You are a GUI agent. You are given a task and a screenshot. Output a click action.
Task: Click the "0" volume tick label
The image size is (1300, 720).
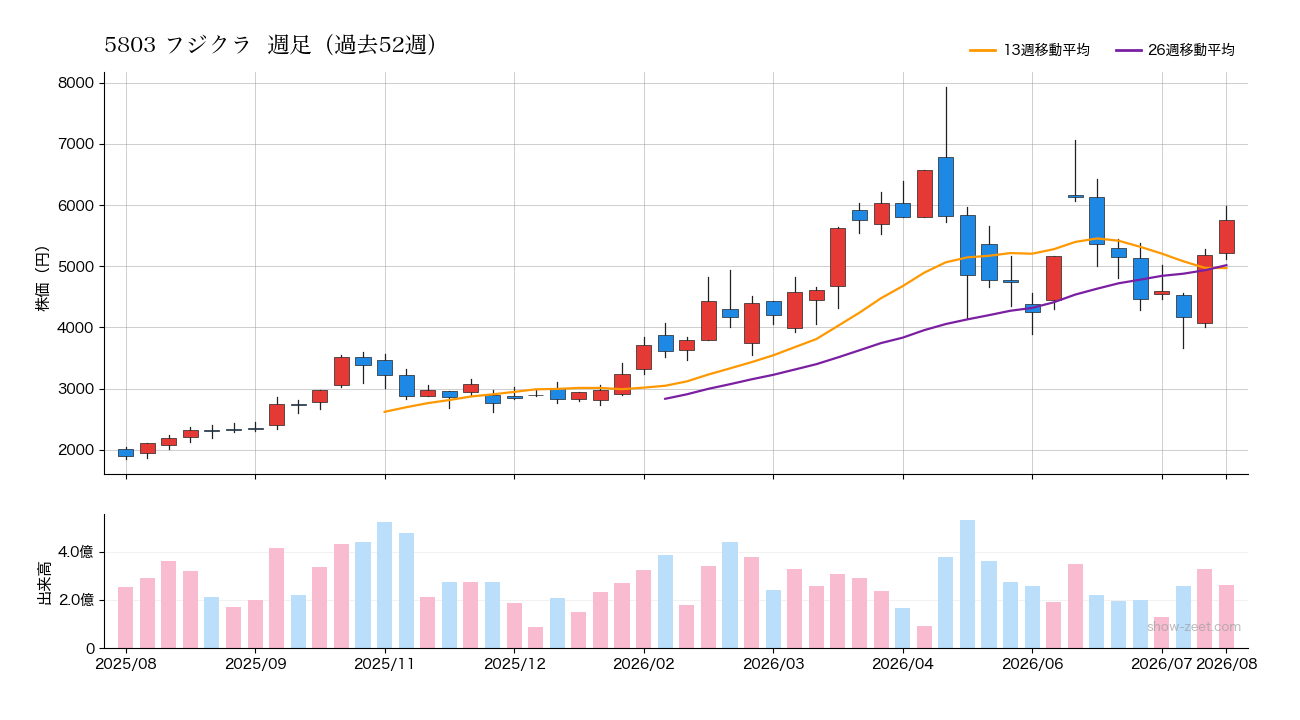coord(90,648)
